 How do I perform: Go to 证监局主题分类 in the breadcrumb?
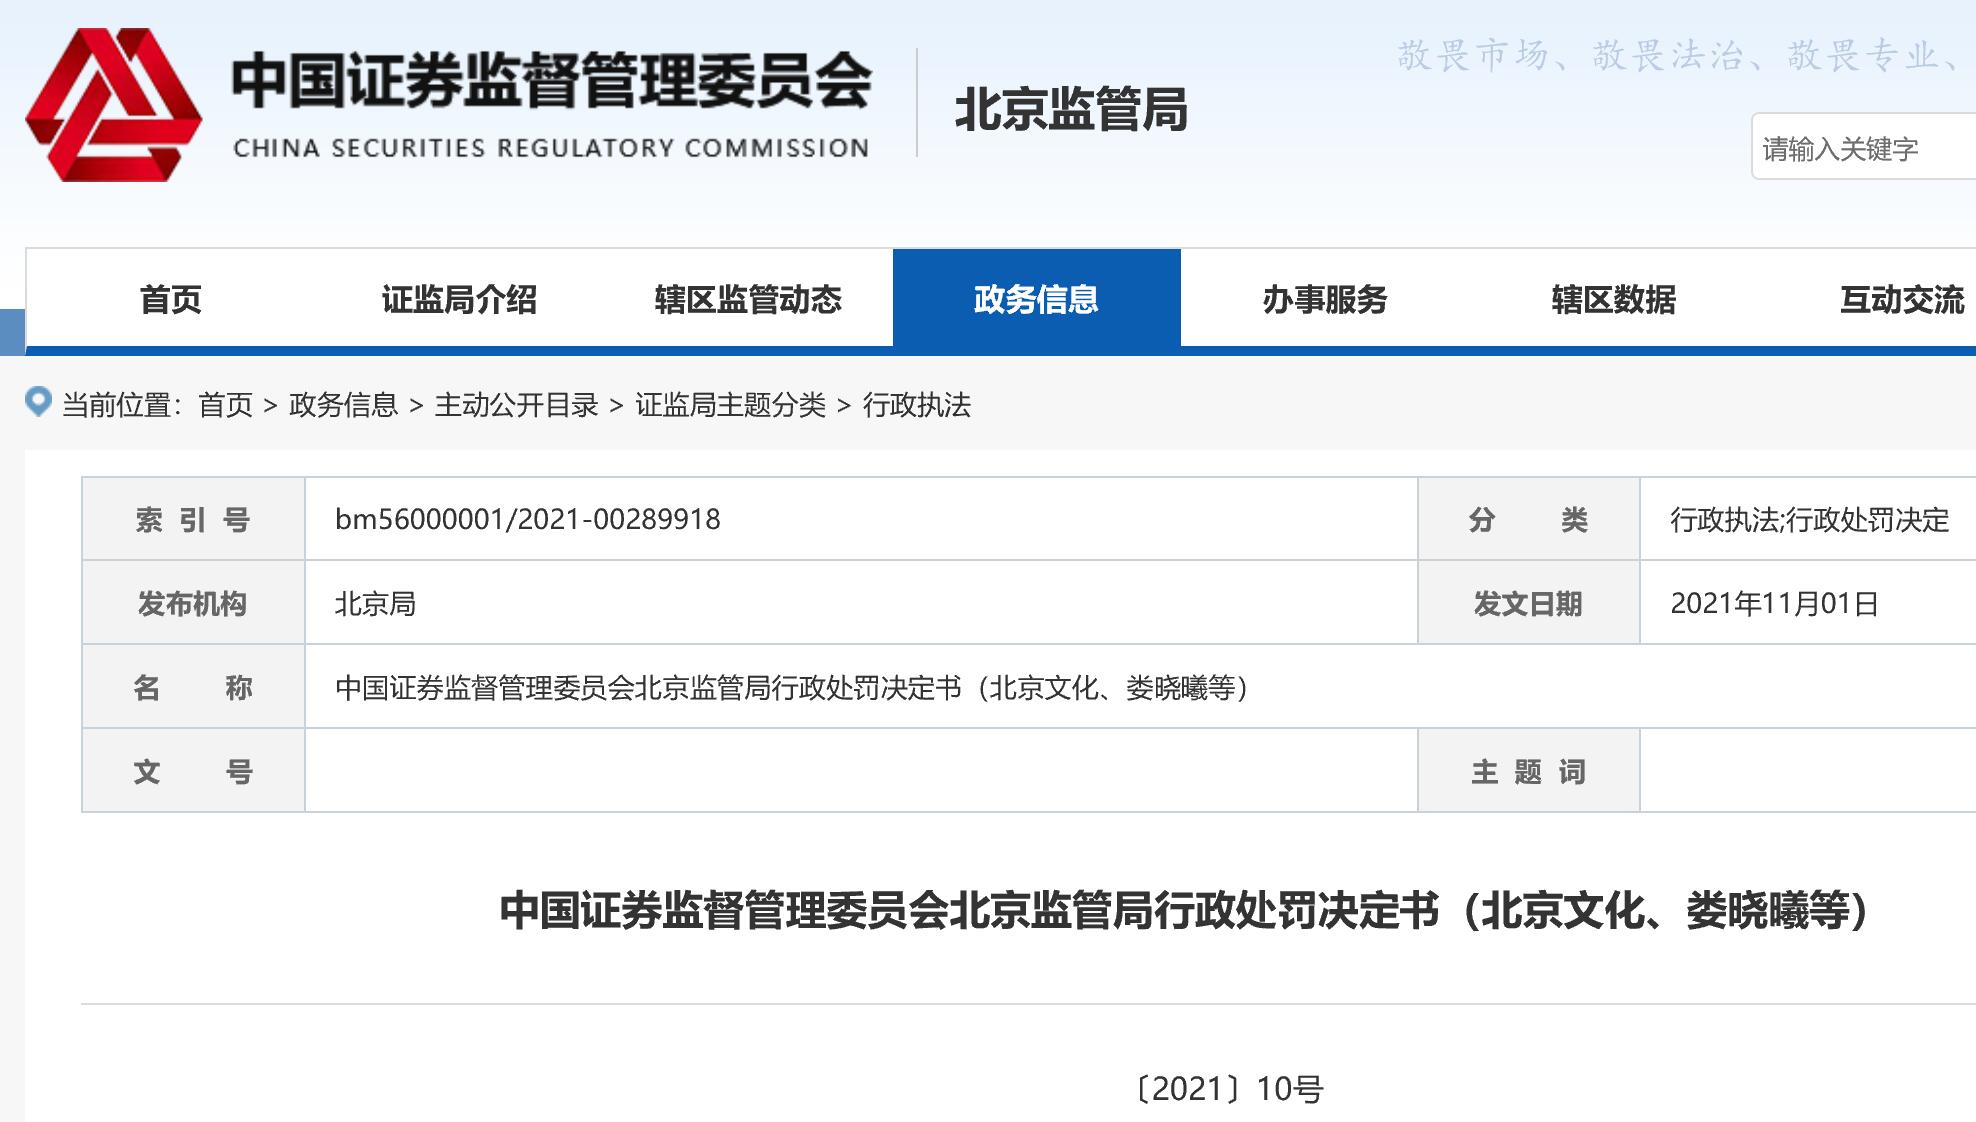[x=730, y=405]
